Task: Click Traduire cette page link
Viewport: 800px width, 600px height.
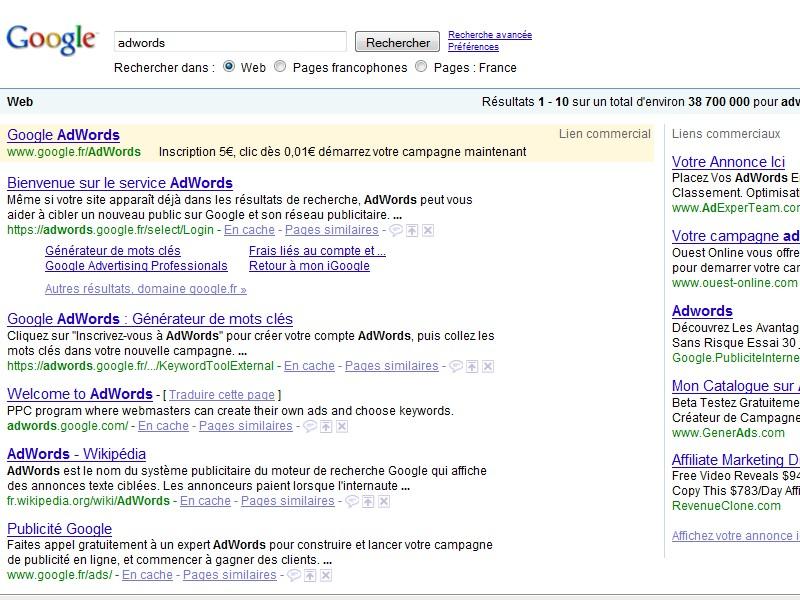Action: (222, 395)
